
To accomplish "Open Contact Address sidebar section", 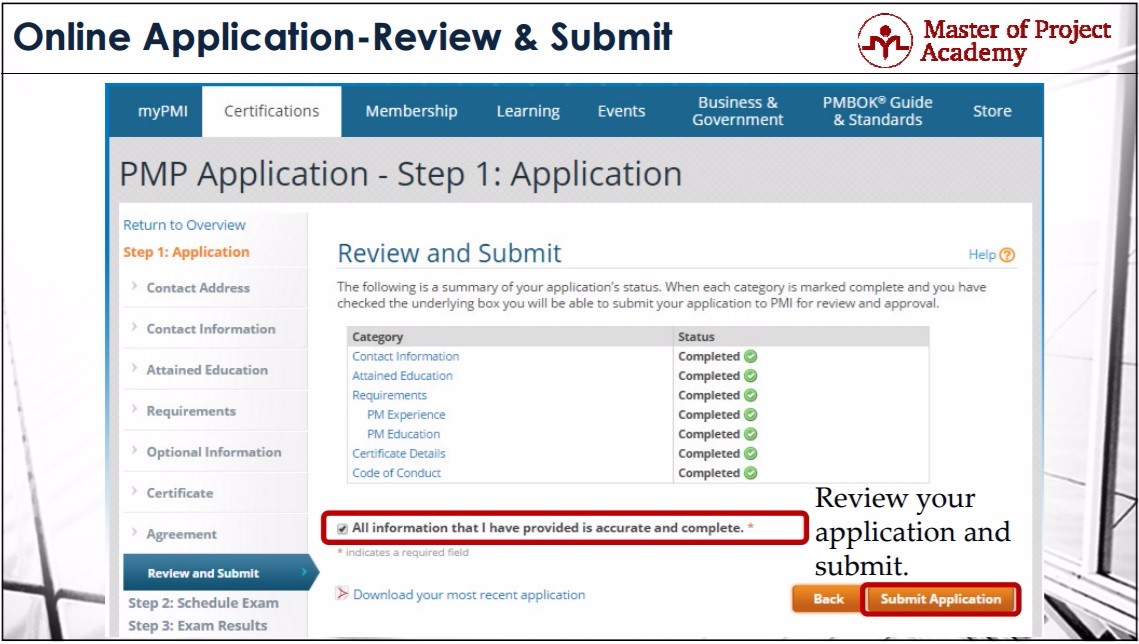I will [x=198, y=288].
